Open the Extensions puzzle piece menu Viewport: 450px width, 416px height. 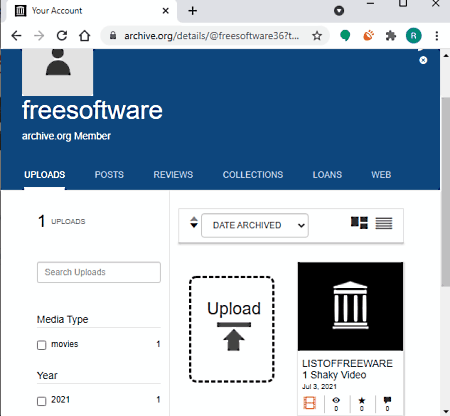pyautogui.click(x=391, y=35)
